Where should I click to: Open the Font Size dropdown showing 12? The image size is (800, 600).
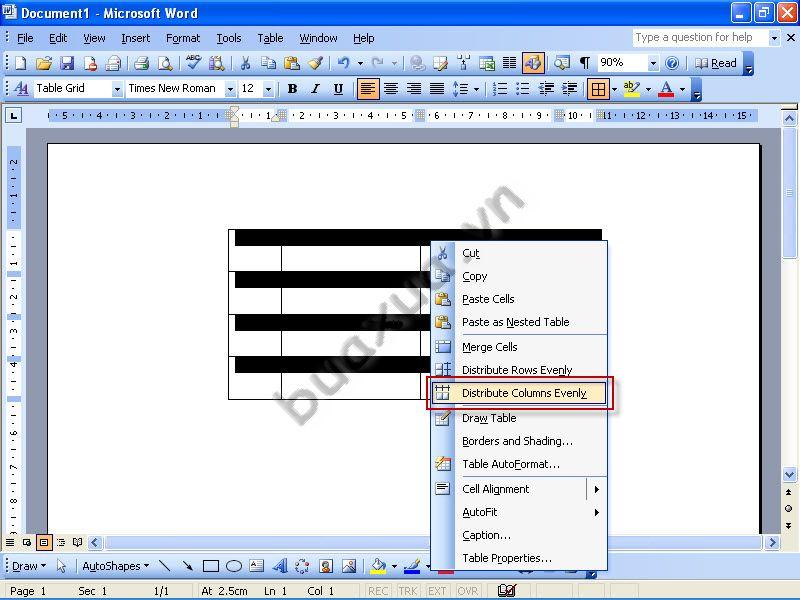coord(268,89)
